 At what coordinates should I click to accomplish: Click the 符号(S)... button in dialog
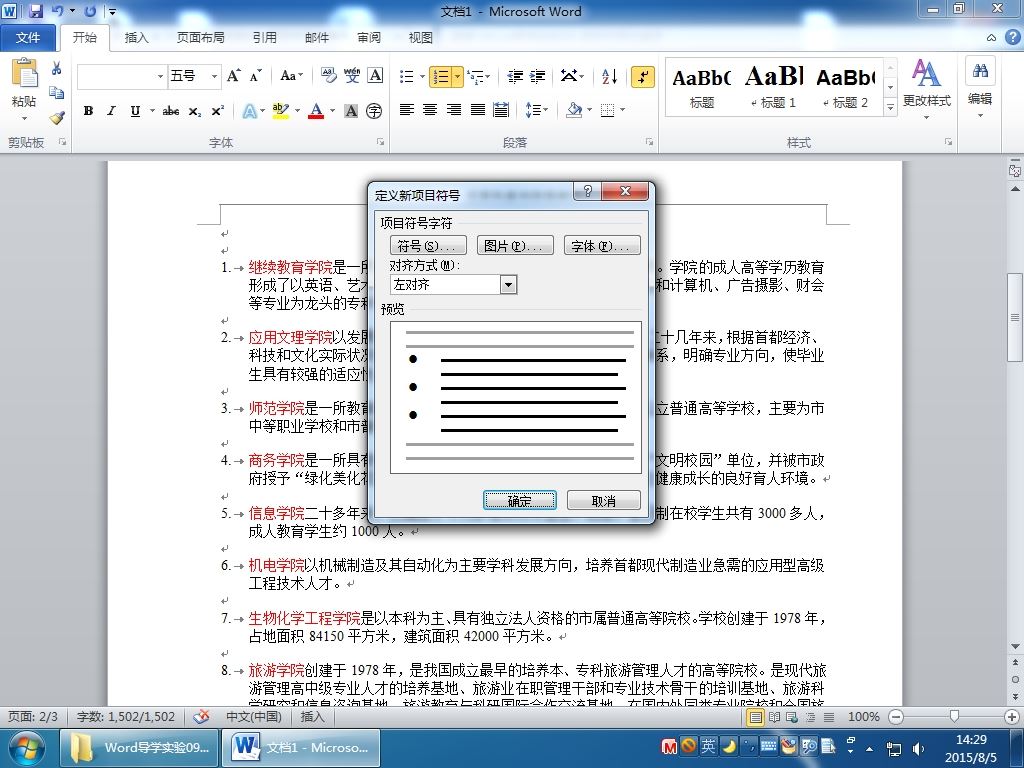(x=428, y=246)
